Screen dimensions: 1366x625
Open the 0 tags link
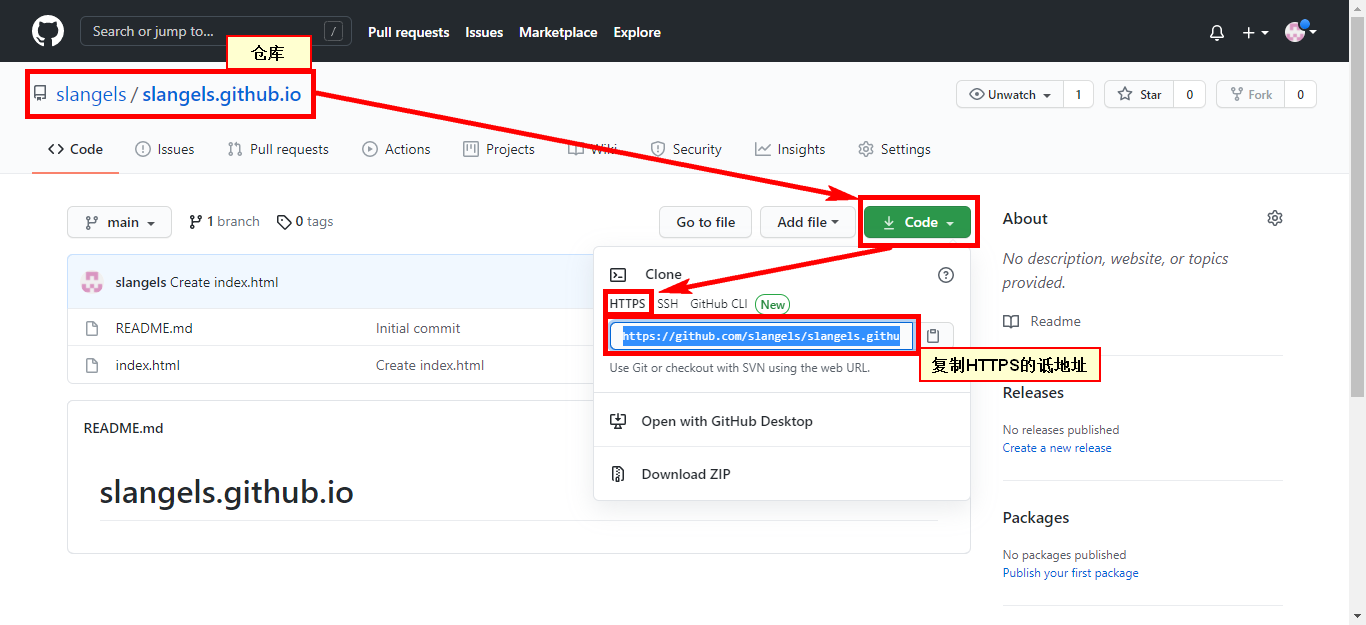305,222
